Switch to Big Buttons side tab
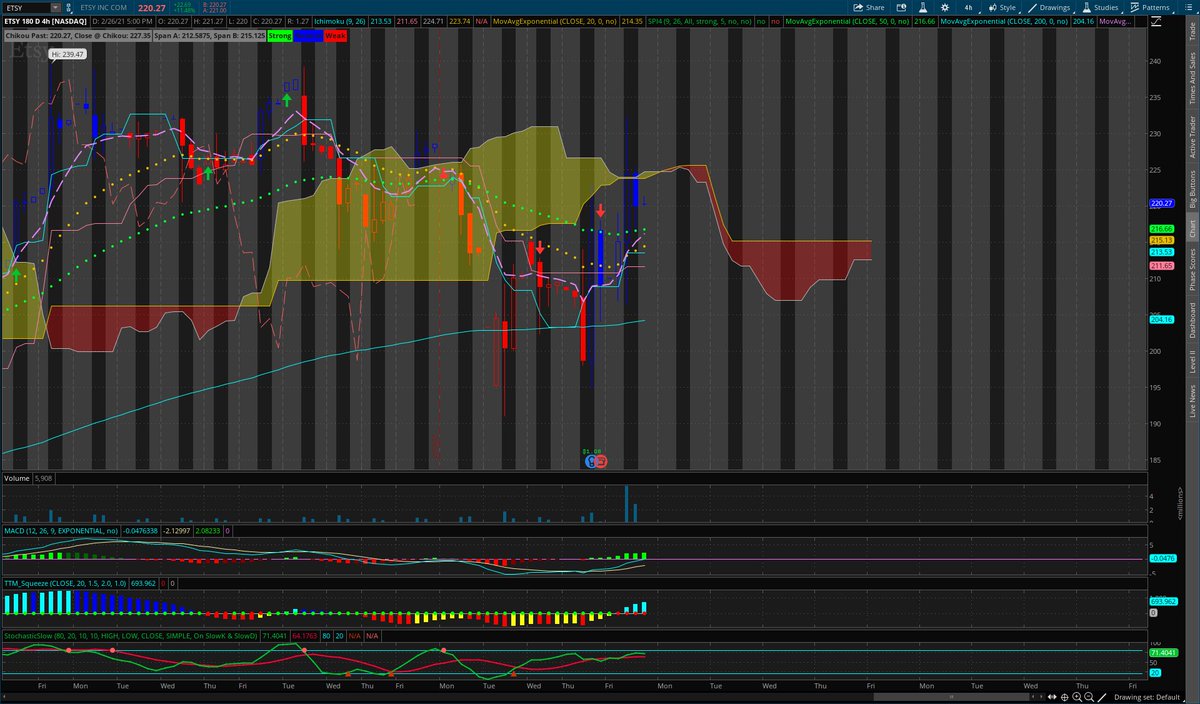The width and height of the screenshot is (1200, 704). pyautogui.click(x=1191, y=190)
